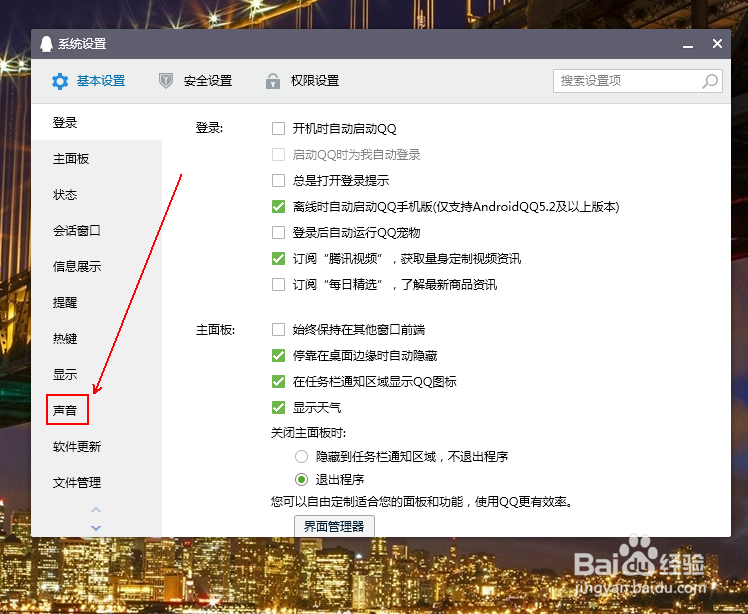Click the 界面管理器 button

pos(334,526)
